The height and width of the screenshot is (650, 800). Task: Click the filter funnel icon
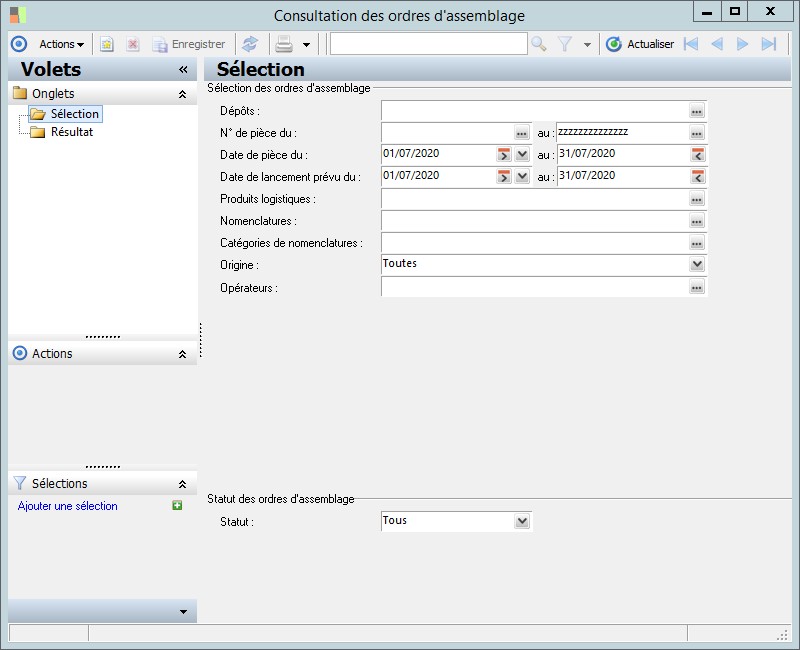click(x=565, y=44)
